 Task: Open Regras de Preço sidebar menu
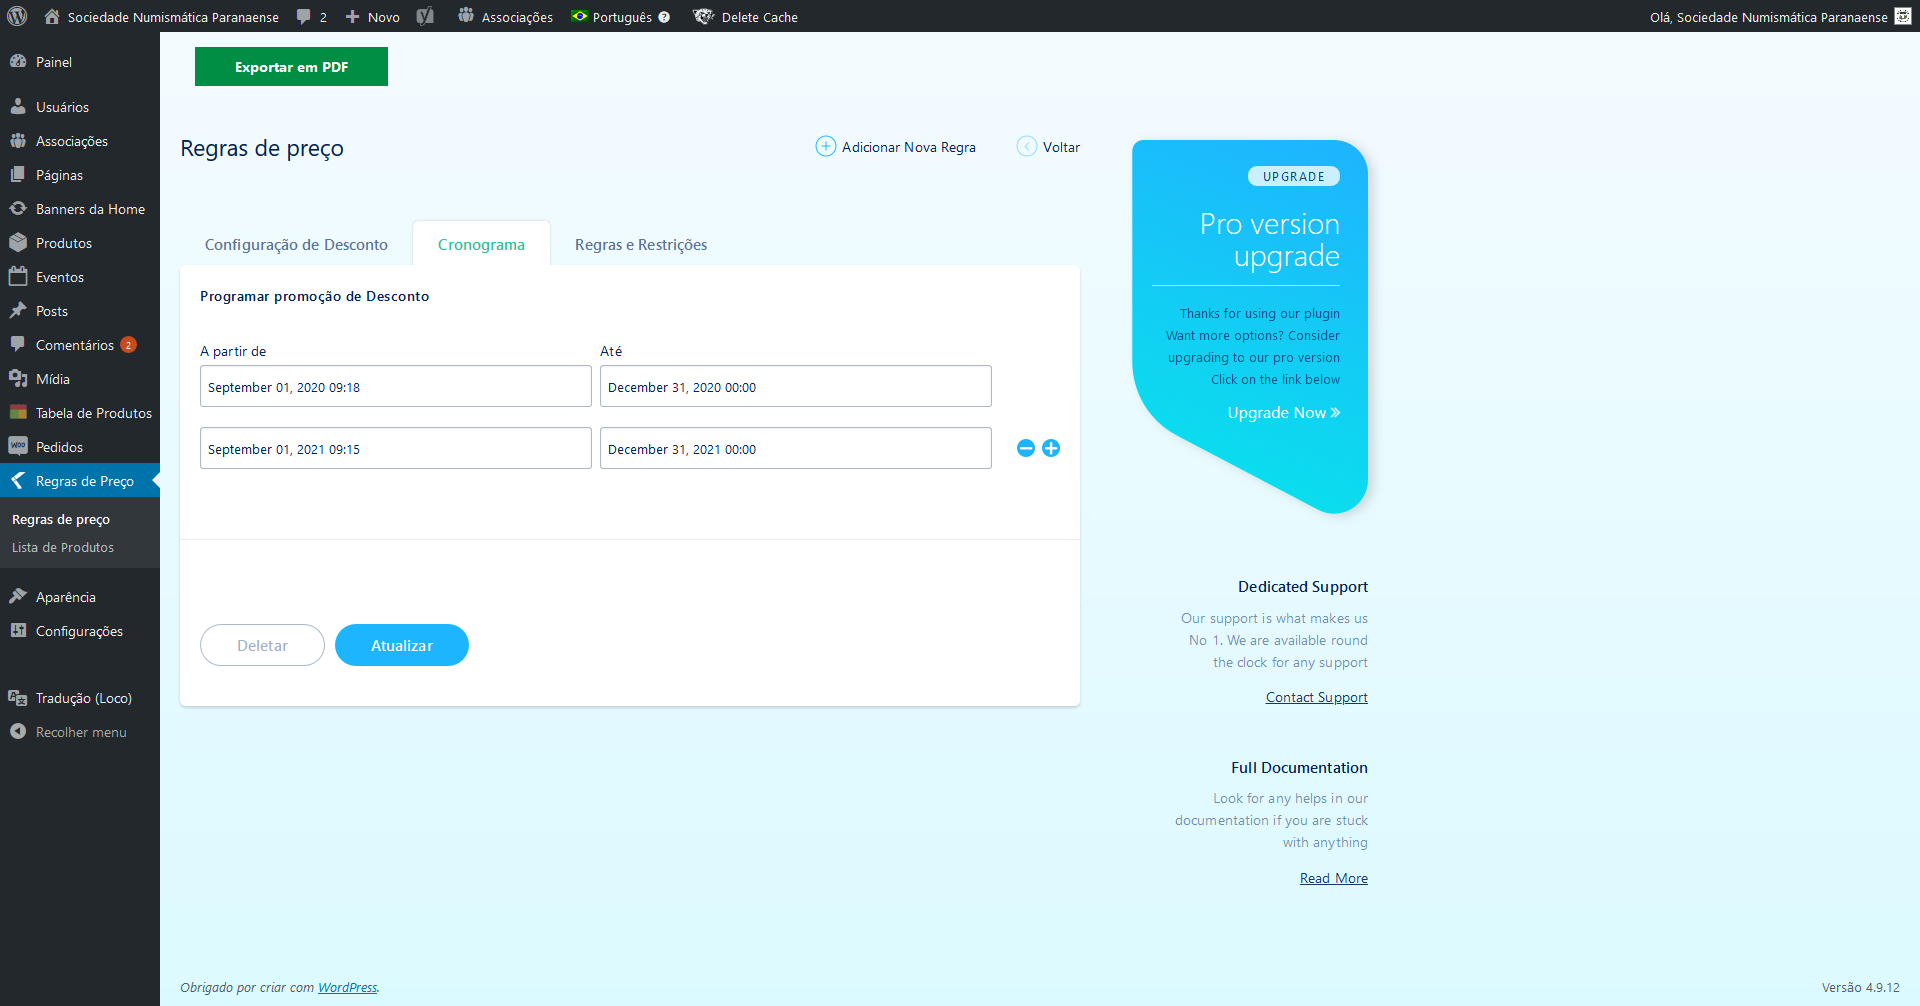pos(80,481)
